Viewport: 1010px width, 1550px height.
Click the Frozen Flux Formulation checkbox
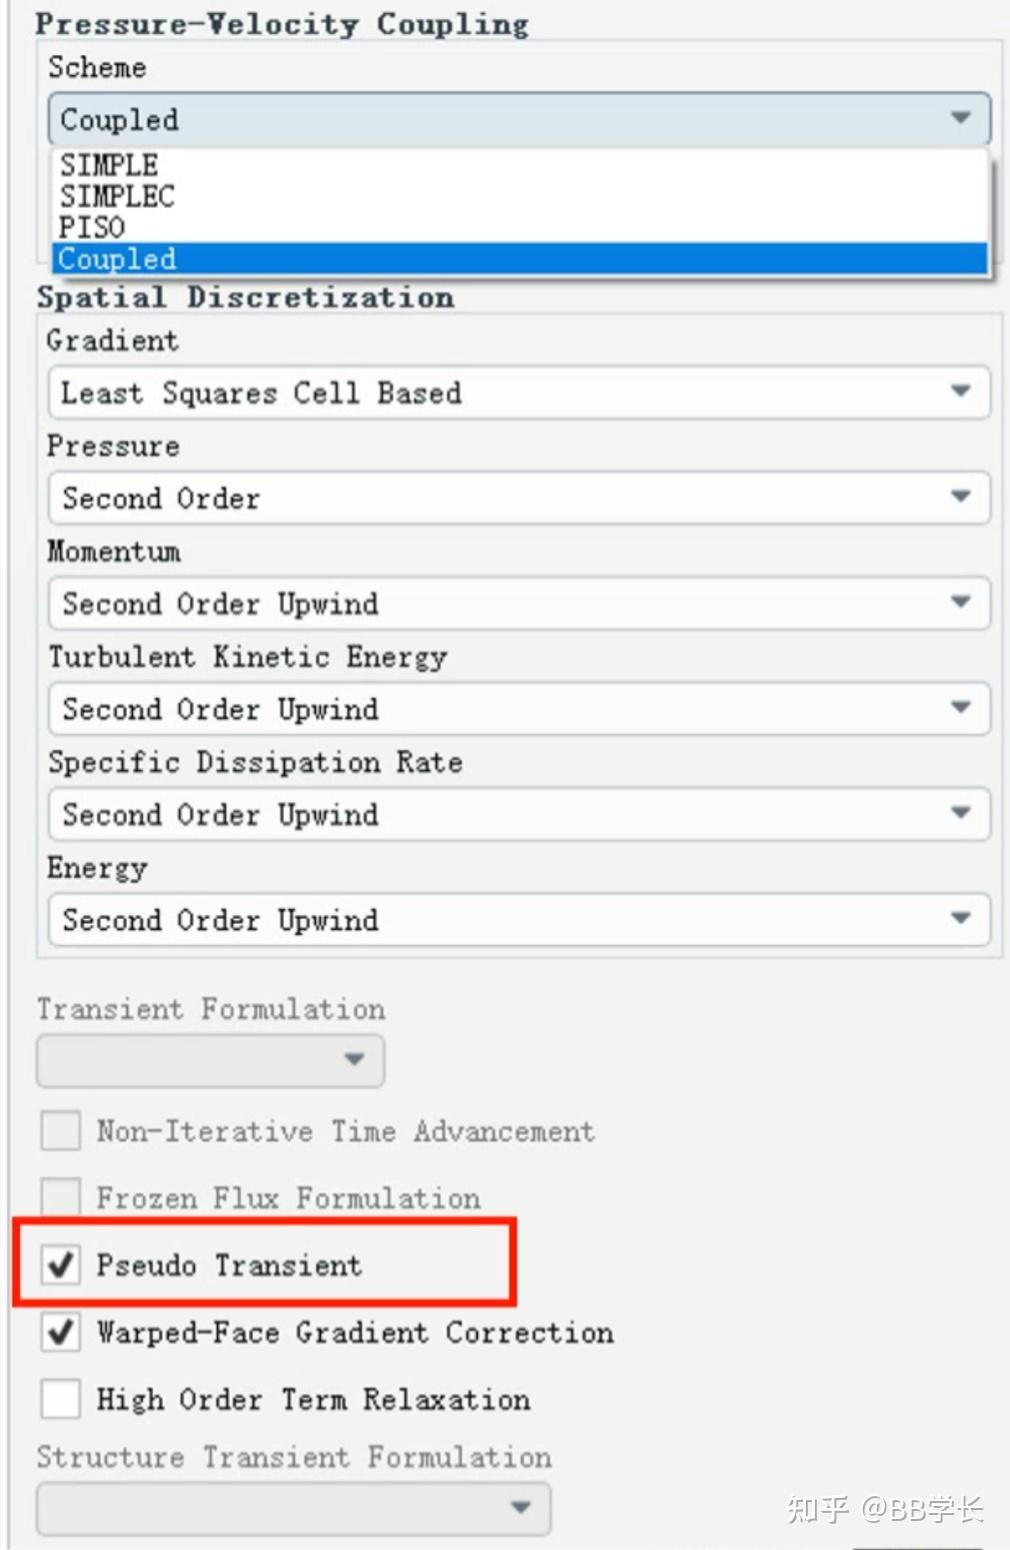point(61,1197)
